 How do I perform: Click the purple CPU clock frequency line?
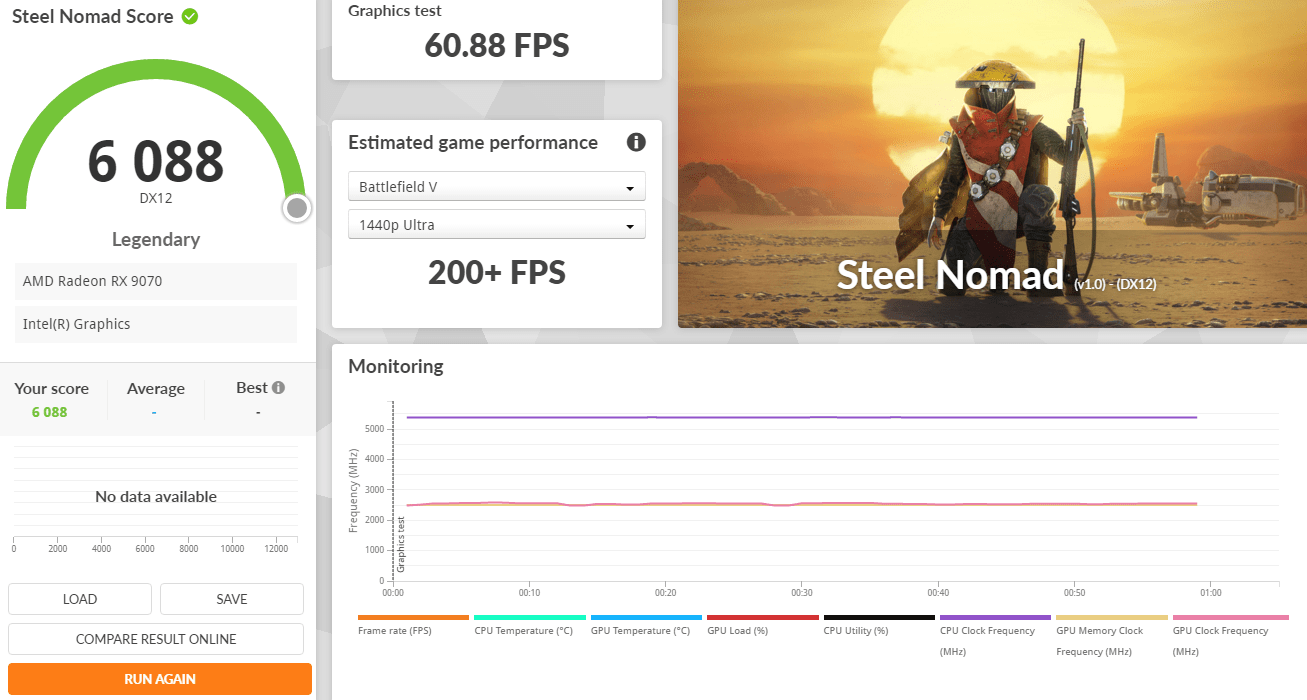800,417
